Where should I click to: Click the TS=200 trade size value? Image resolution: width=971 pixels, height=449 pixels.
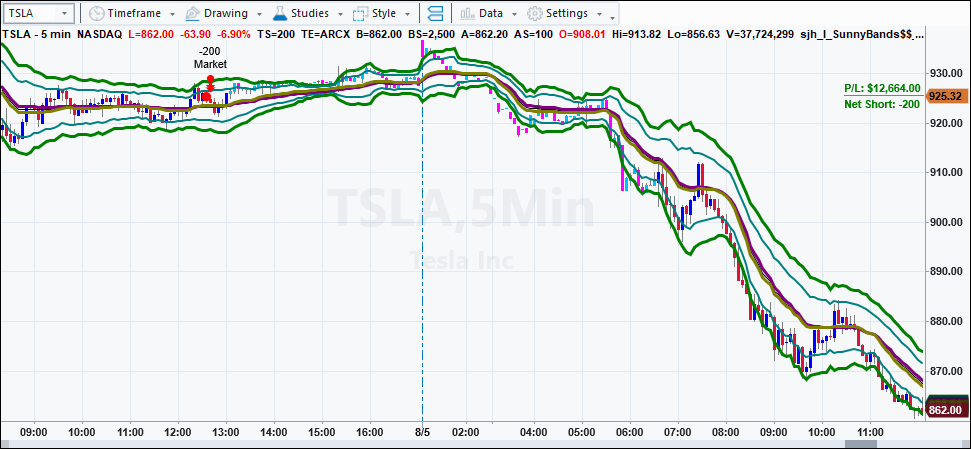(x=276, y=35)
